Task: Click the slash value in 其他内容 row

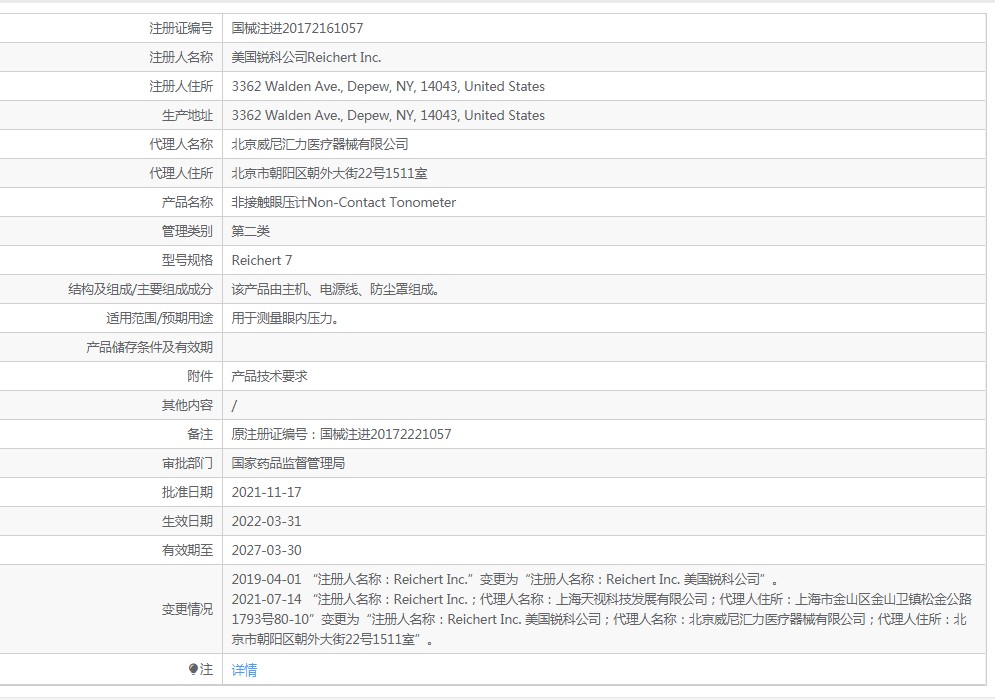Action: 234,406
